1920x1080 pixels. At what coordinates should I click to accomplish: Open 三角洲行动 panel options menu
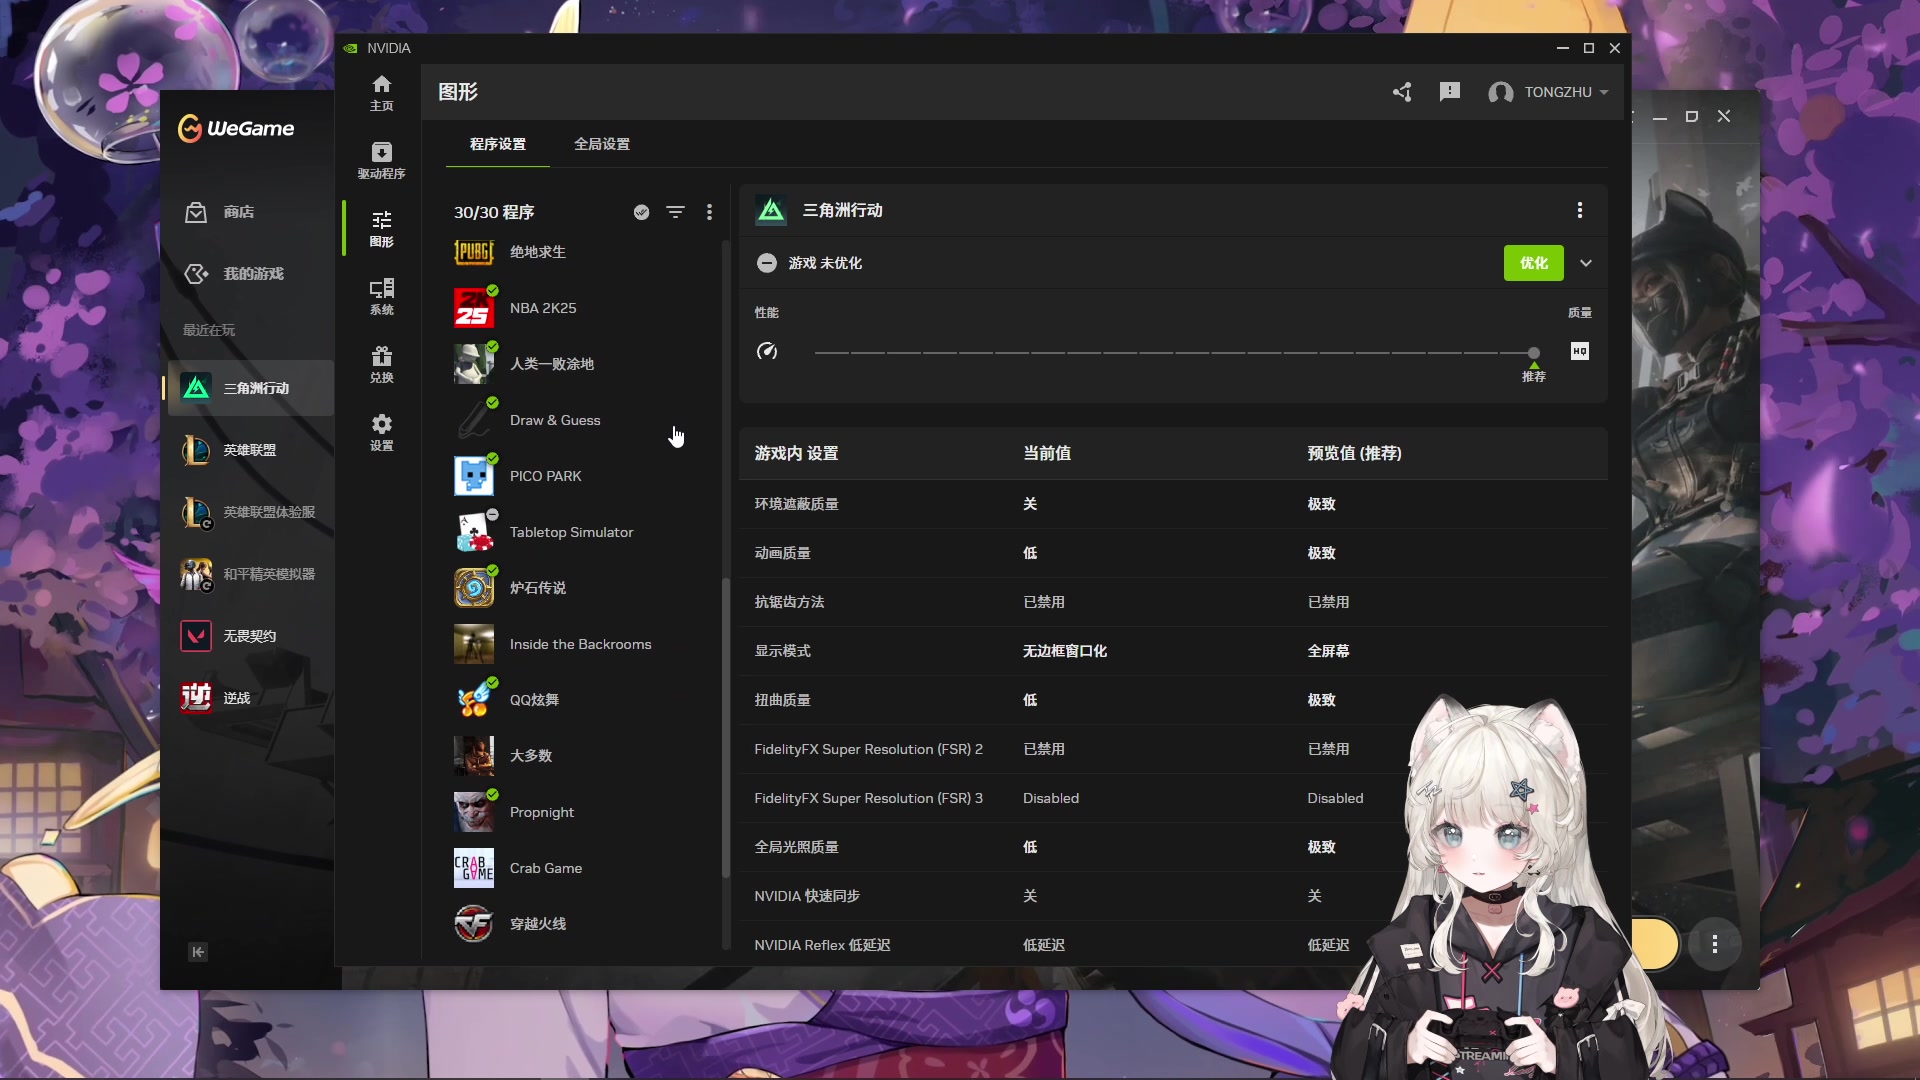coord(1579,210)
